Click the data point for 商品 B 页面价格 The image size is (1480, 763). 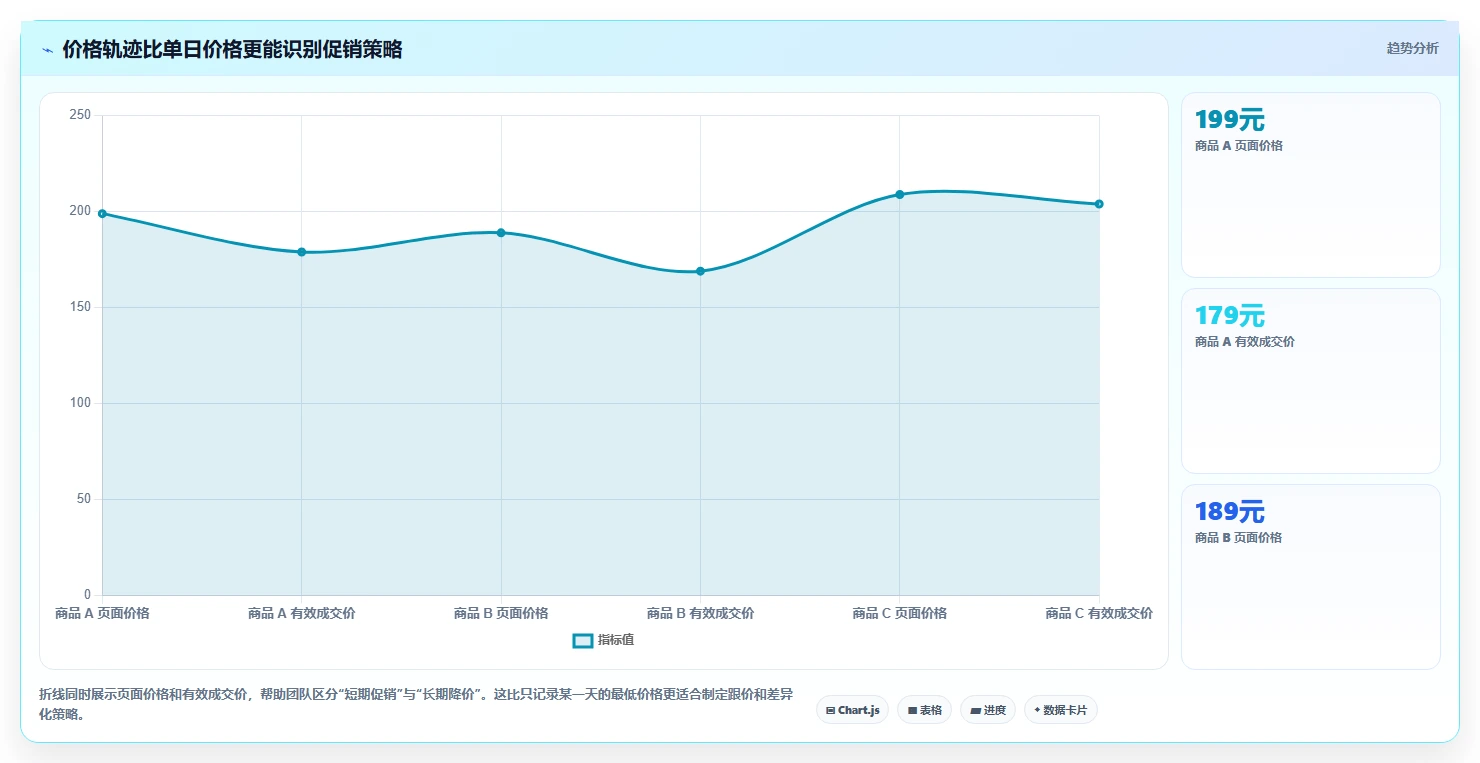point(501,233)
